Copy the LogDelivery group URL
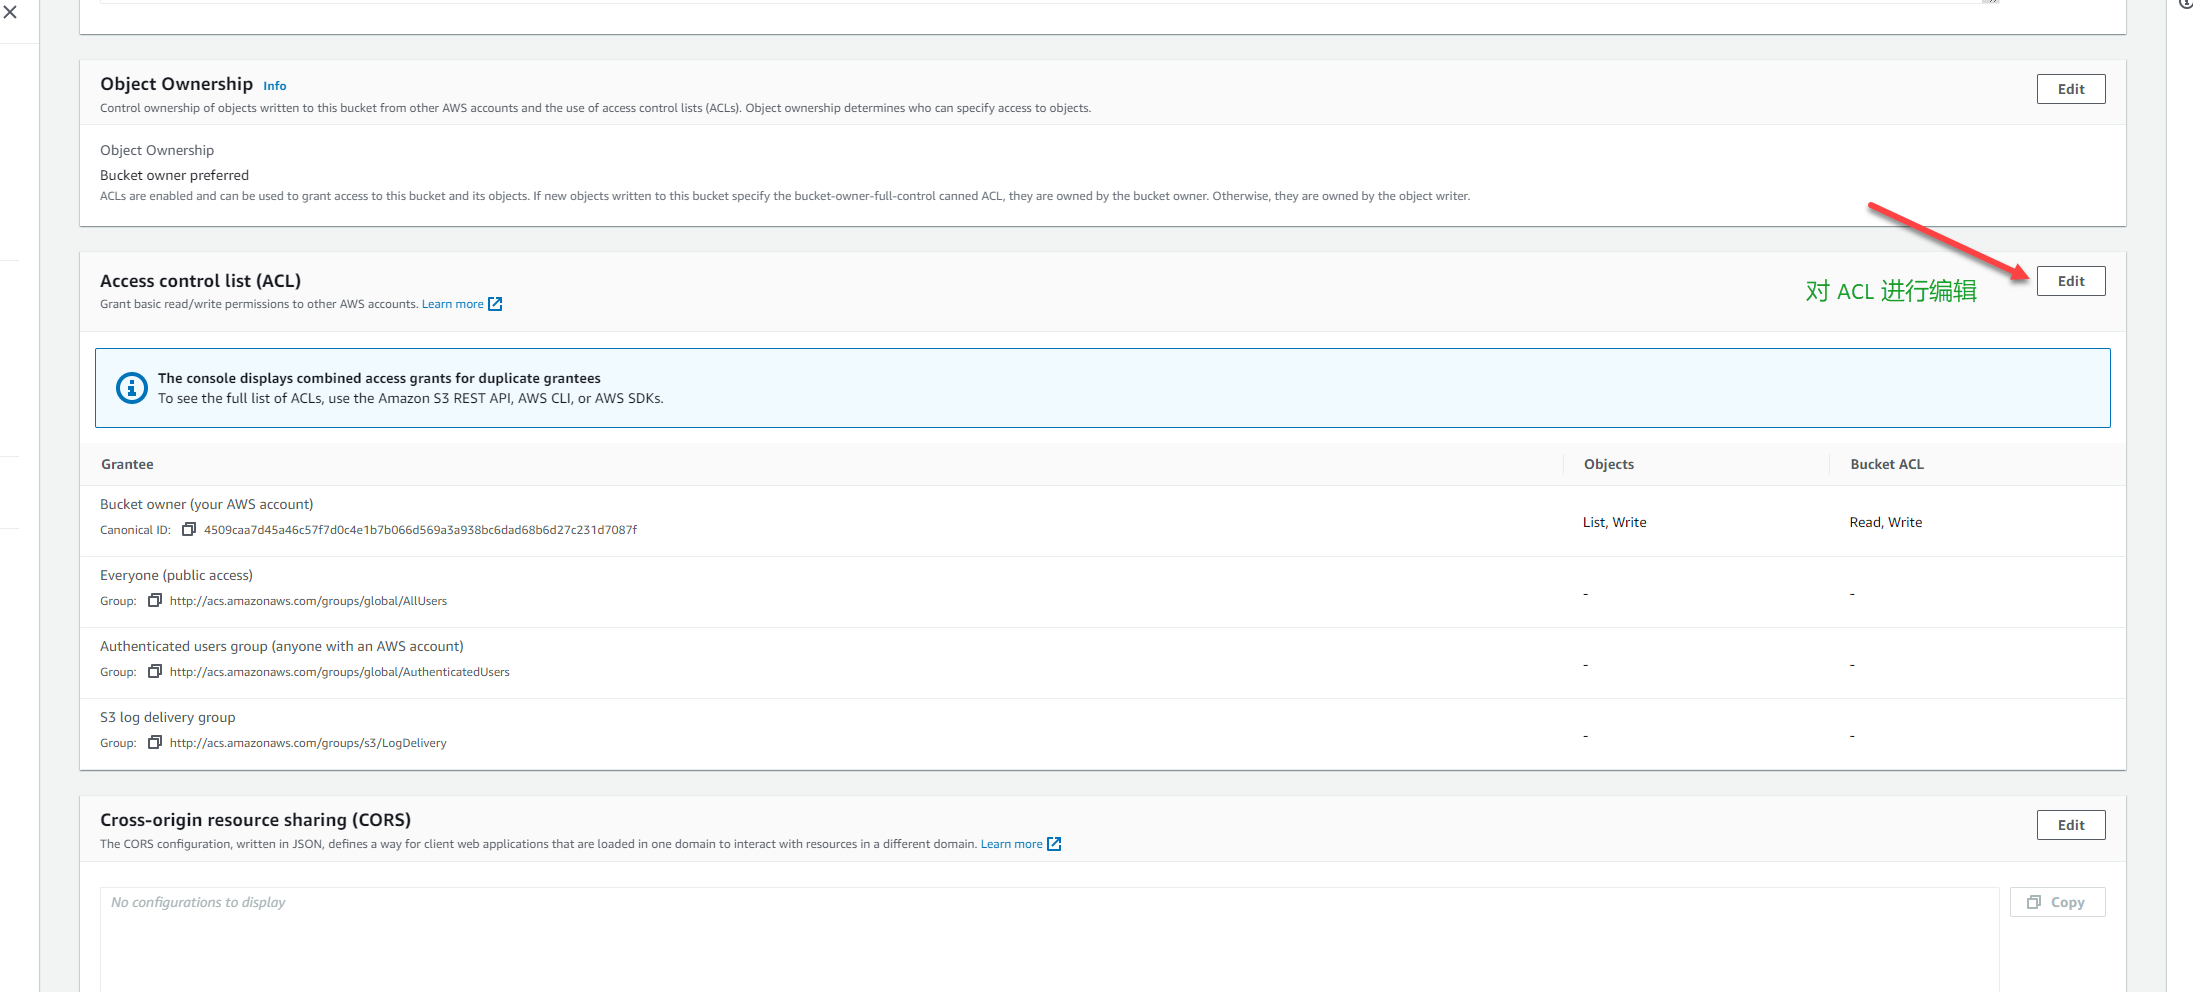The height and width of the screenshot is (992, 2193). click(155, 743)
